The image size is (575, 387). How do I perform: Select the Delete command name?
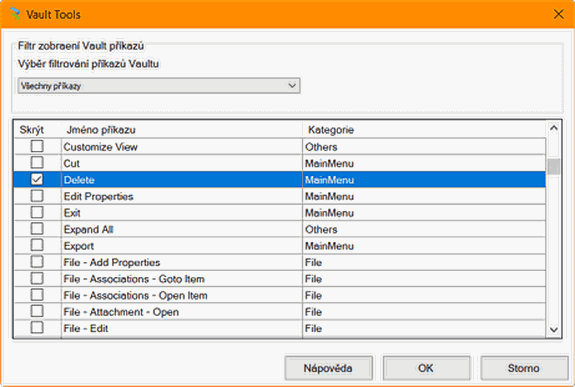(x=79, y=180)
